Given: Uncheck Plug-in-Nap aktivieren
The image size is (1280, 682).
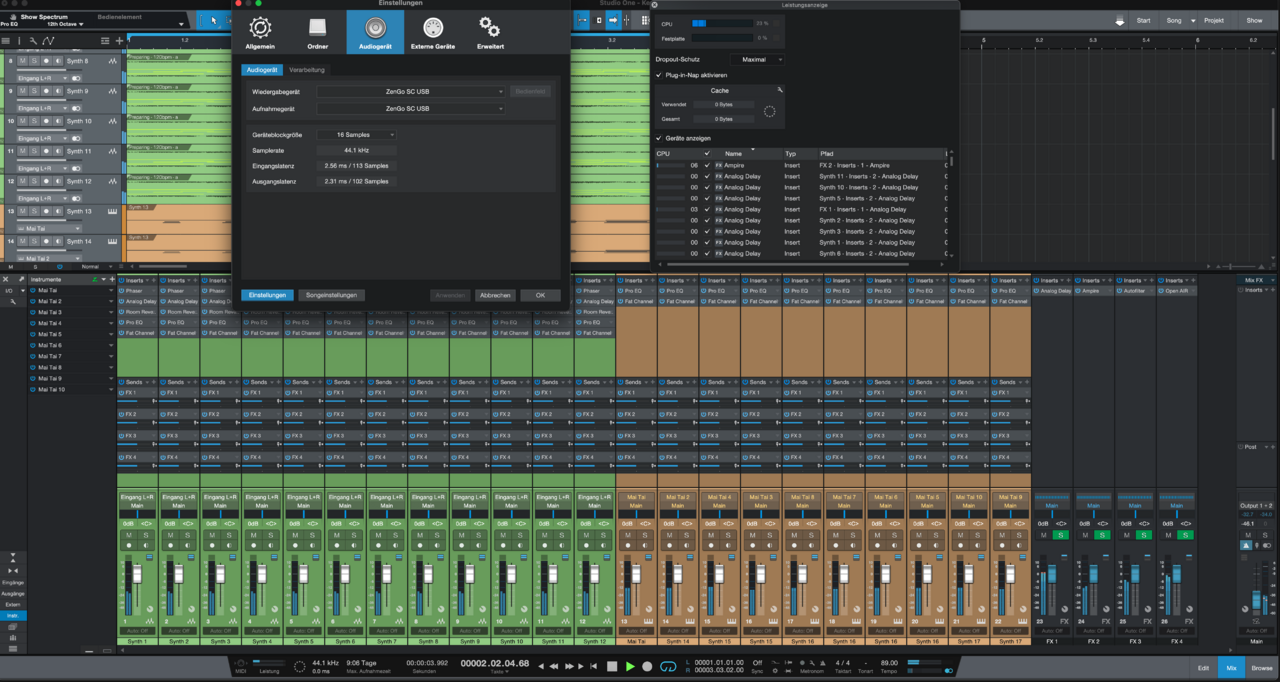Looking at the screenshot, I should click(658, 75).
